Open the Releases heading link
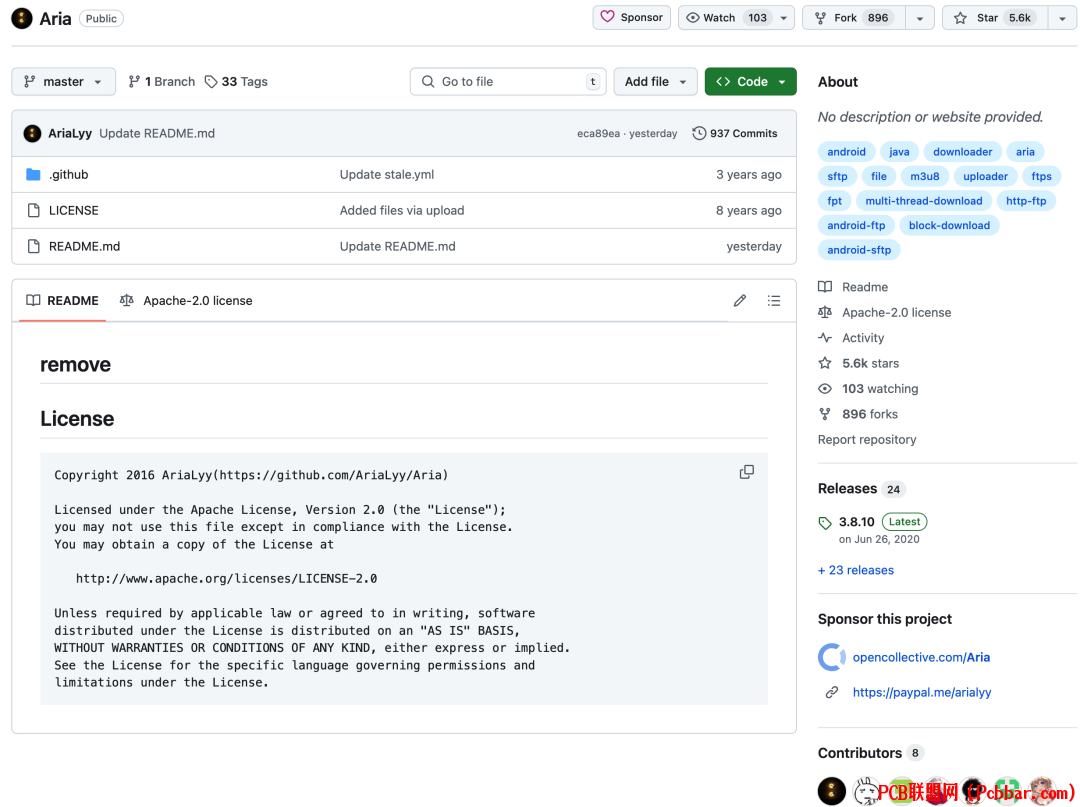Image resolution: width=1080 pixels, height=807 pixels. click(x=860, y=489)
